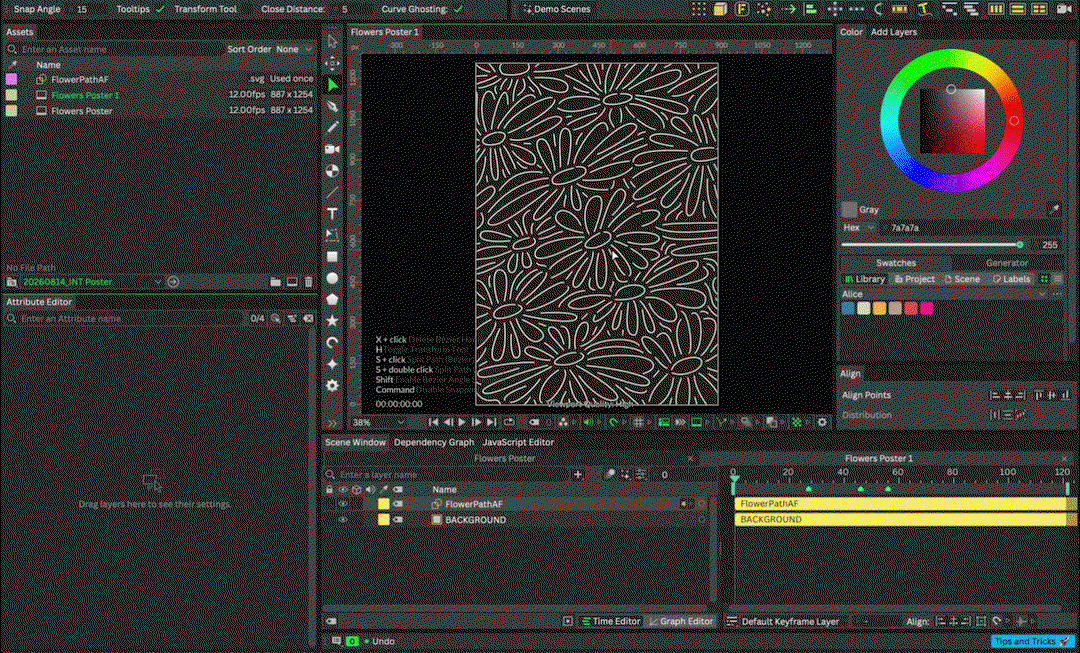This screenshot has width=1080, height=653.
Task: Select the Pen tool in the viewport toolbar
Action: click(x=332, y=106)
